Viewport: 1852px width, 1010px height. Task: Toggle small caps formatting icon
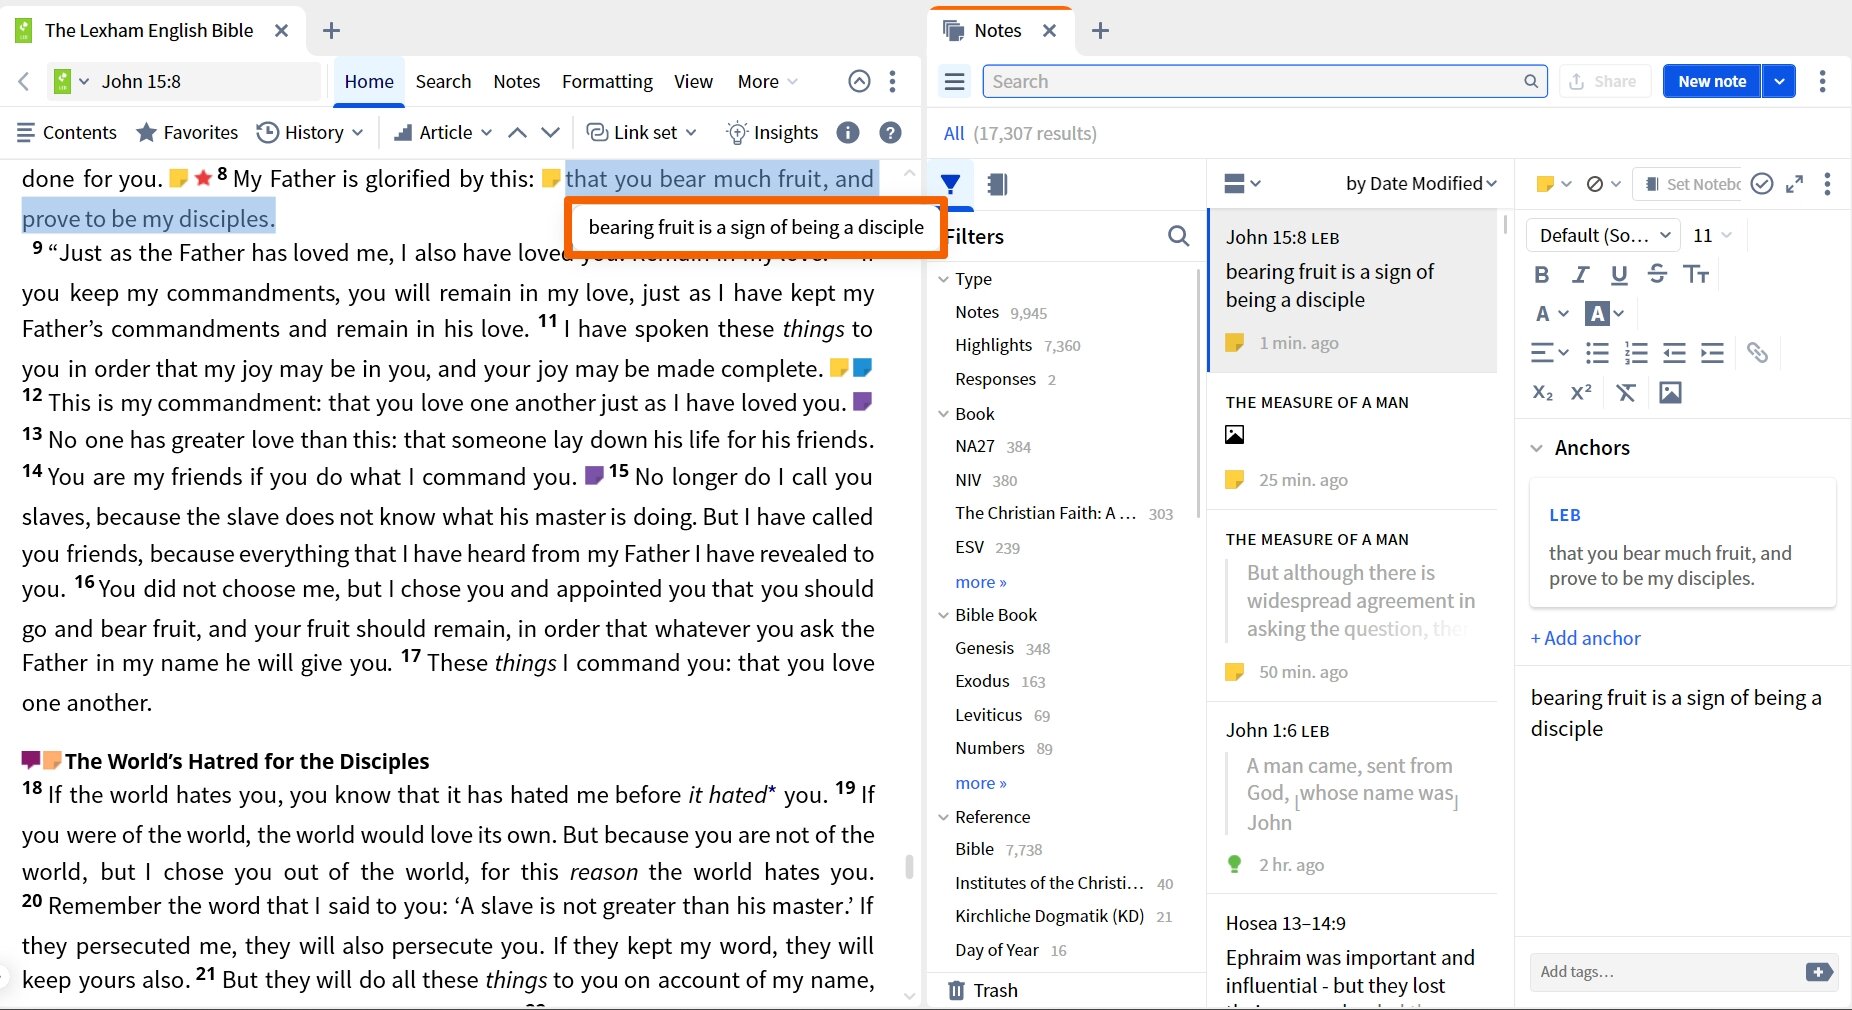[x=1696, y=274]
